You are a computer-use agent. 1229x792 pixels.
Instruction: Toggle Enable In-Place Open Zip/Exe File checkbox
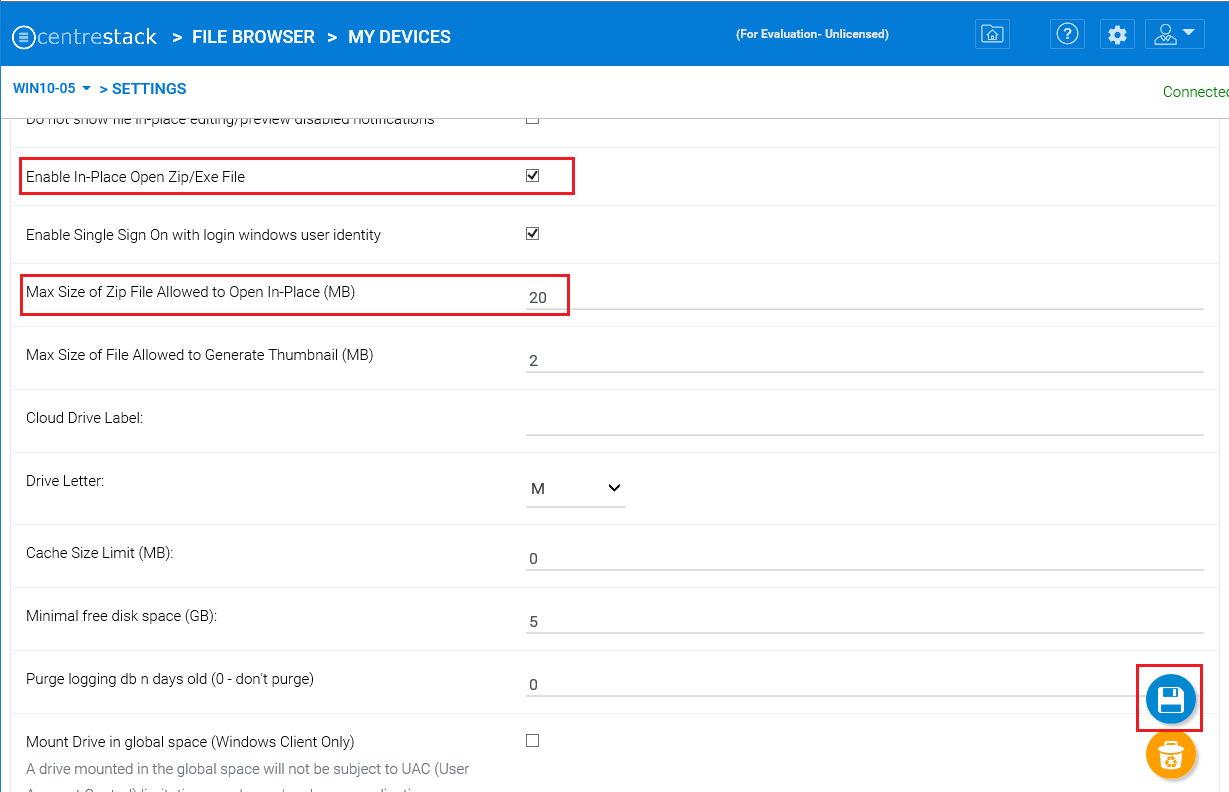tap(532, 176)
